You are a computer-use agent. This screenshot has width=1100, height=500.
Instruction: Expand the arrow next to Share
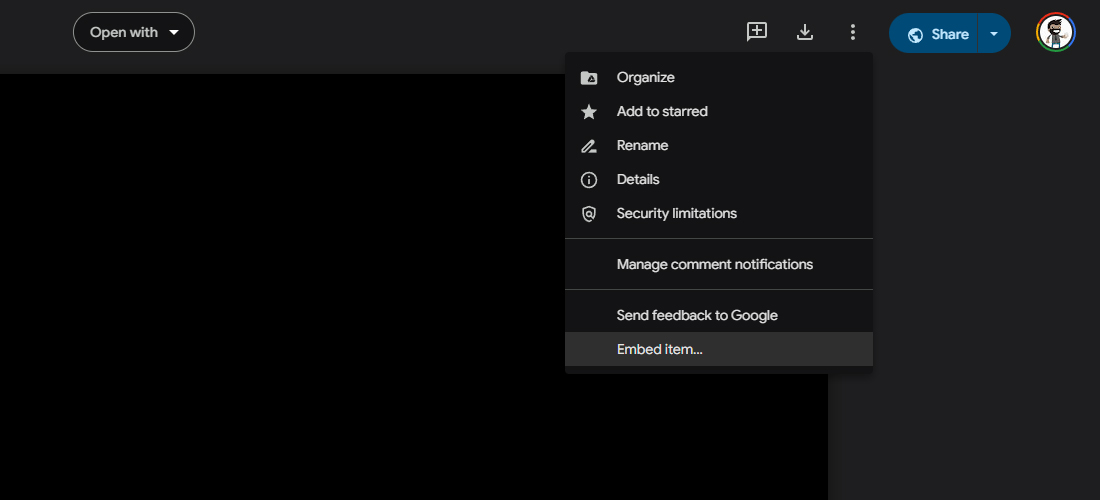tap(994, 33)
